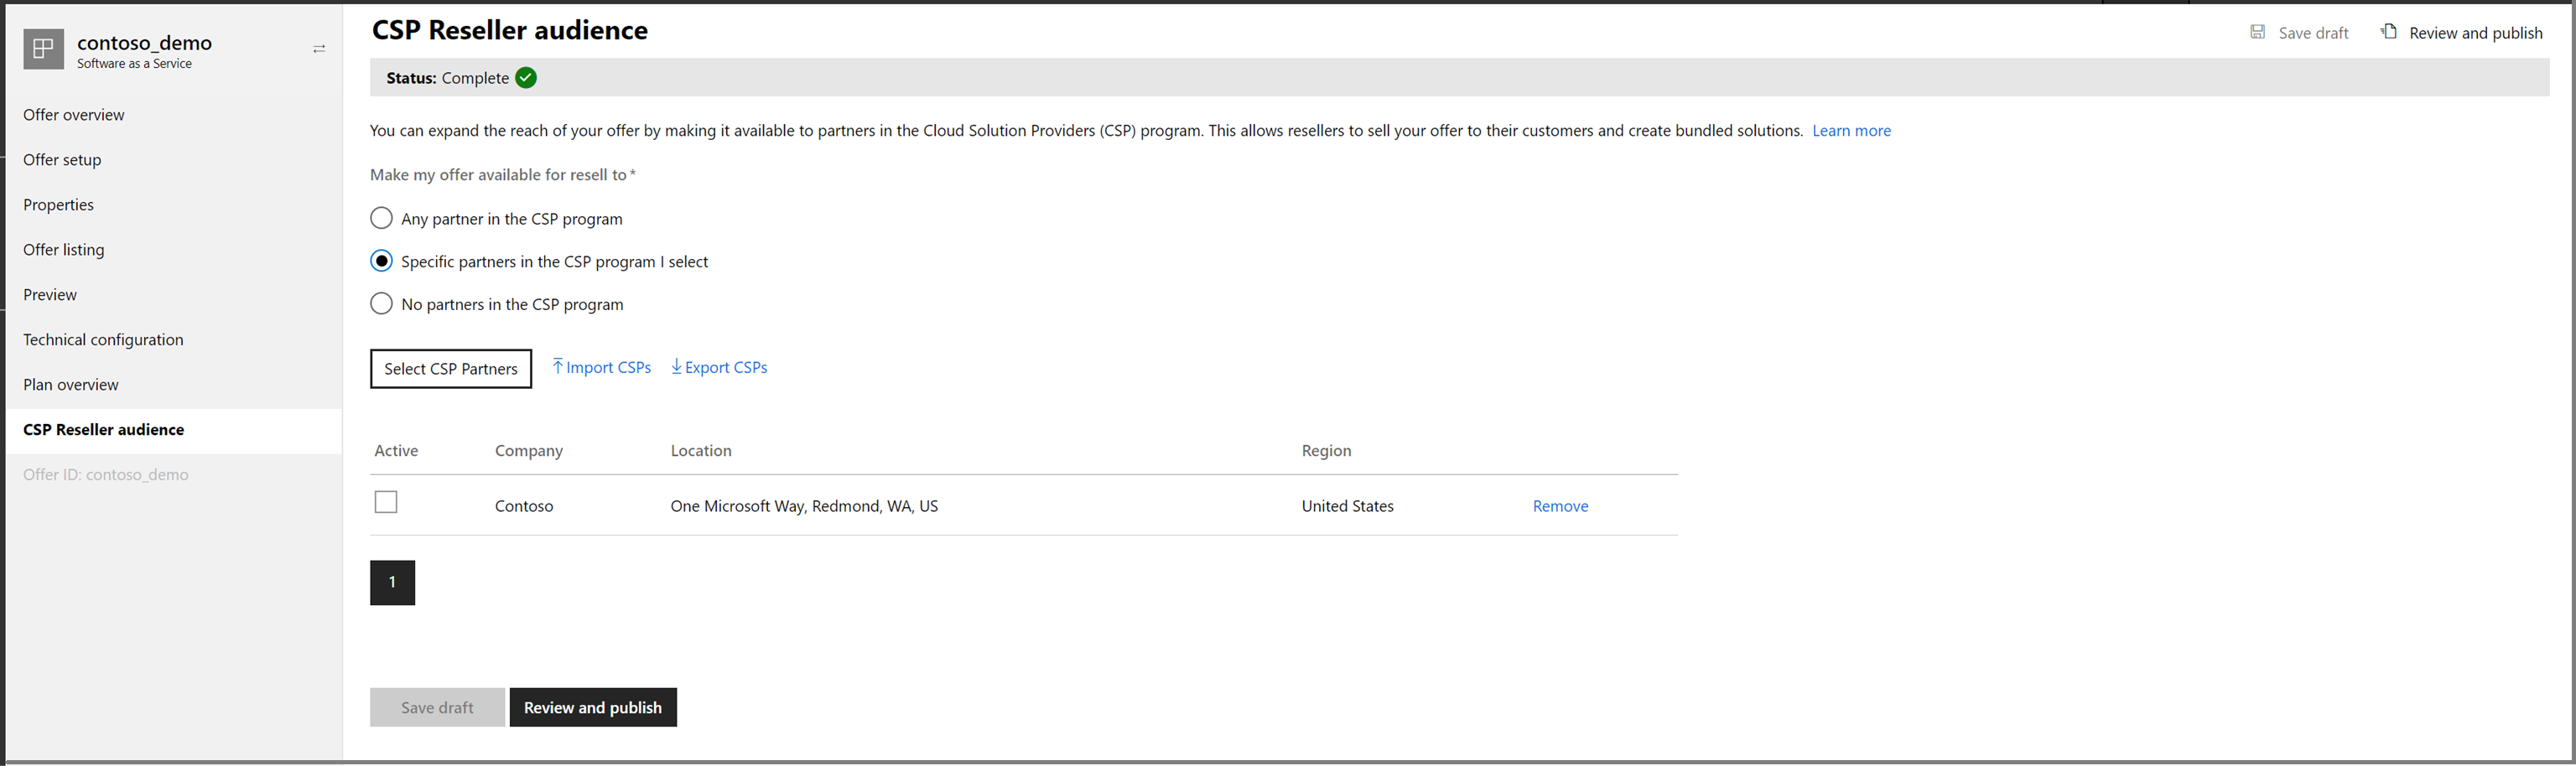This screenshot has height=766, width=2576.
Task: Open the CSP Reseller audience section
Action: pos(104,429)
